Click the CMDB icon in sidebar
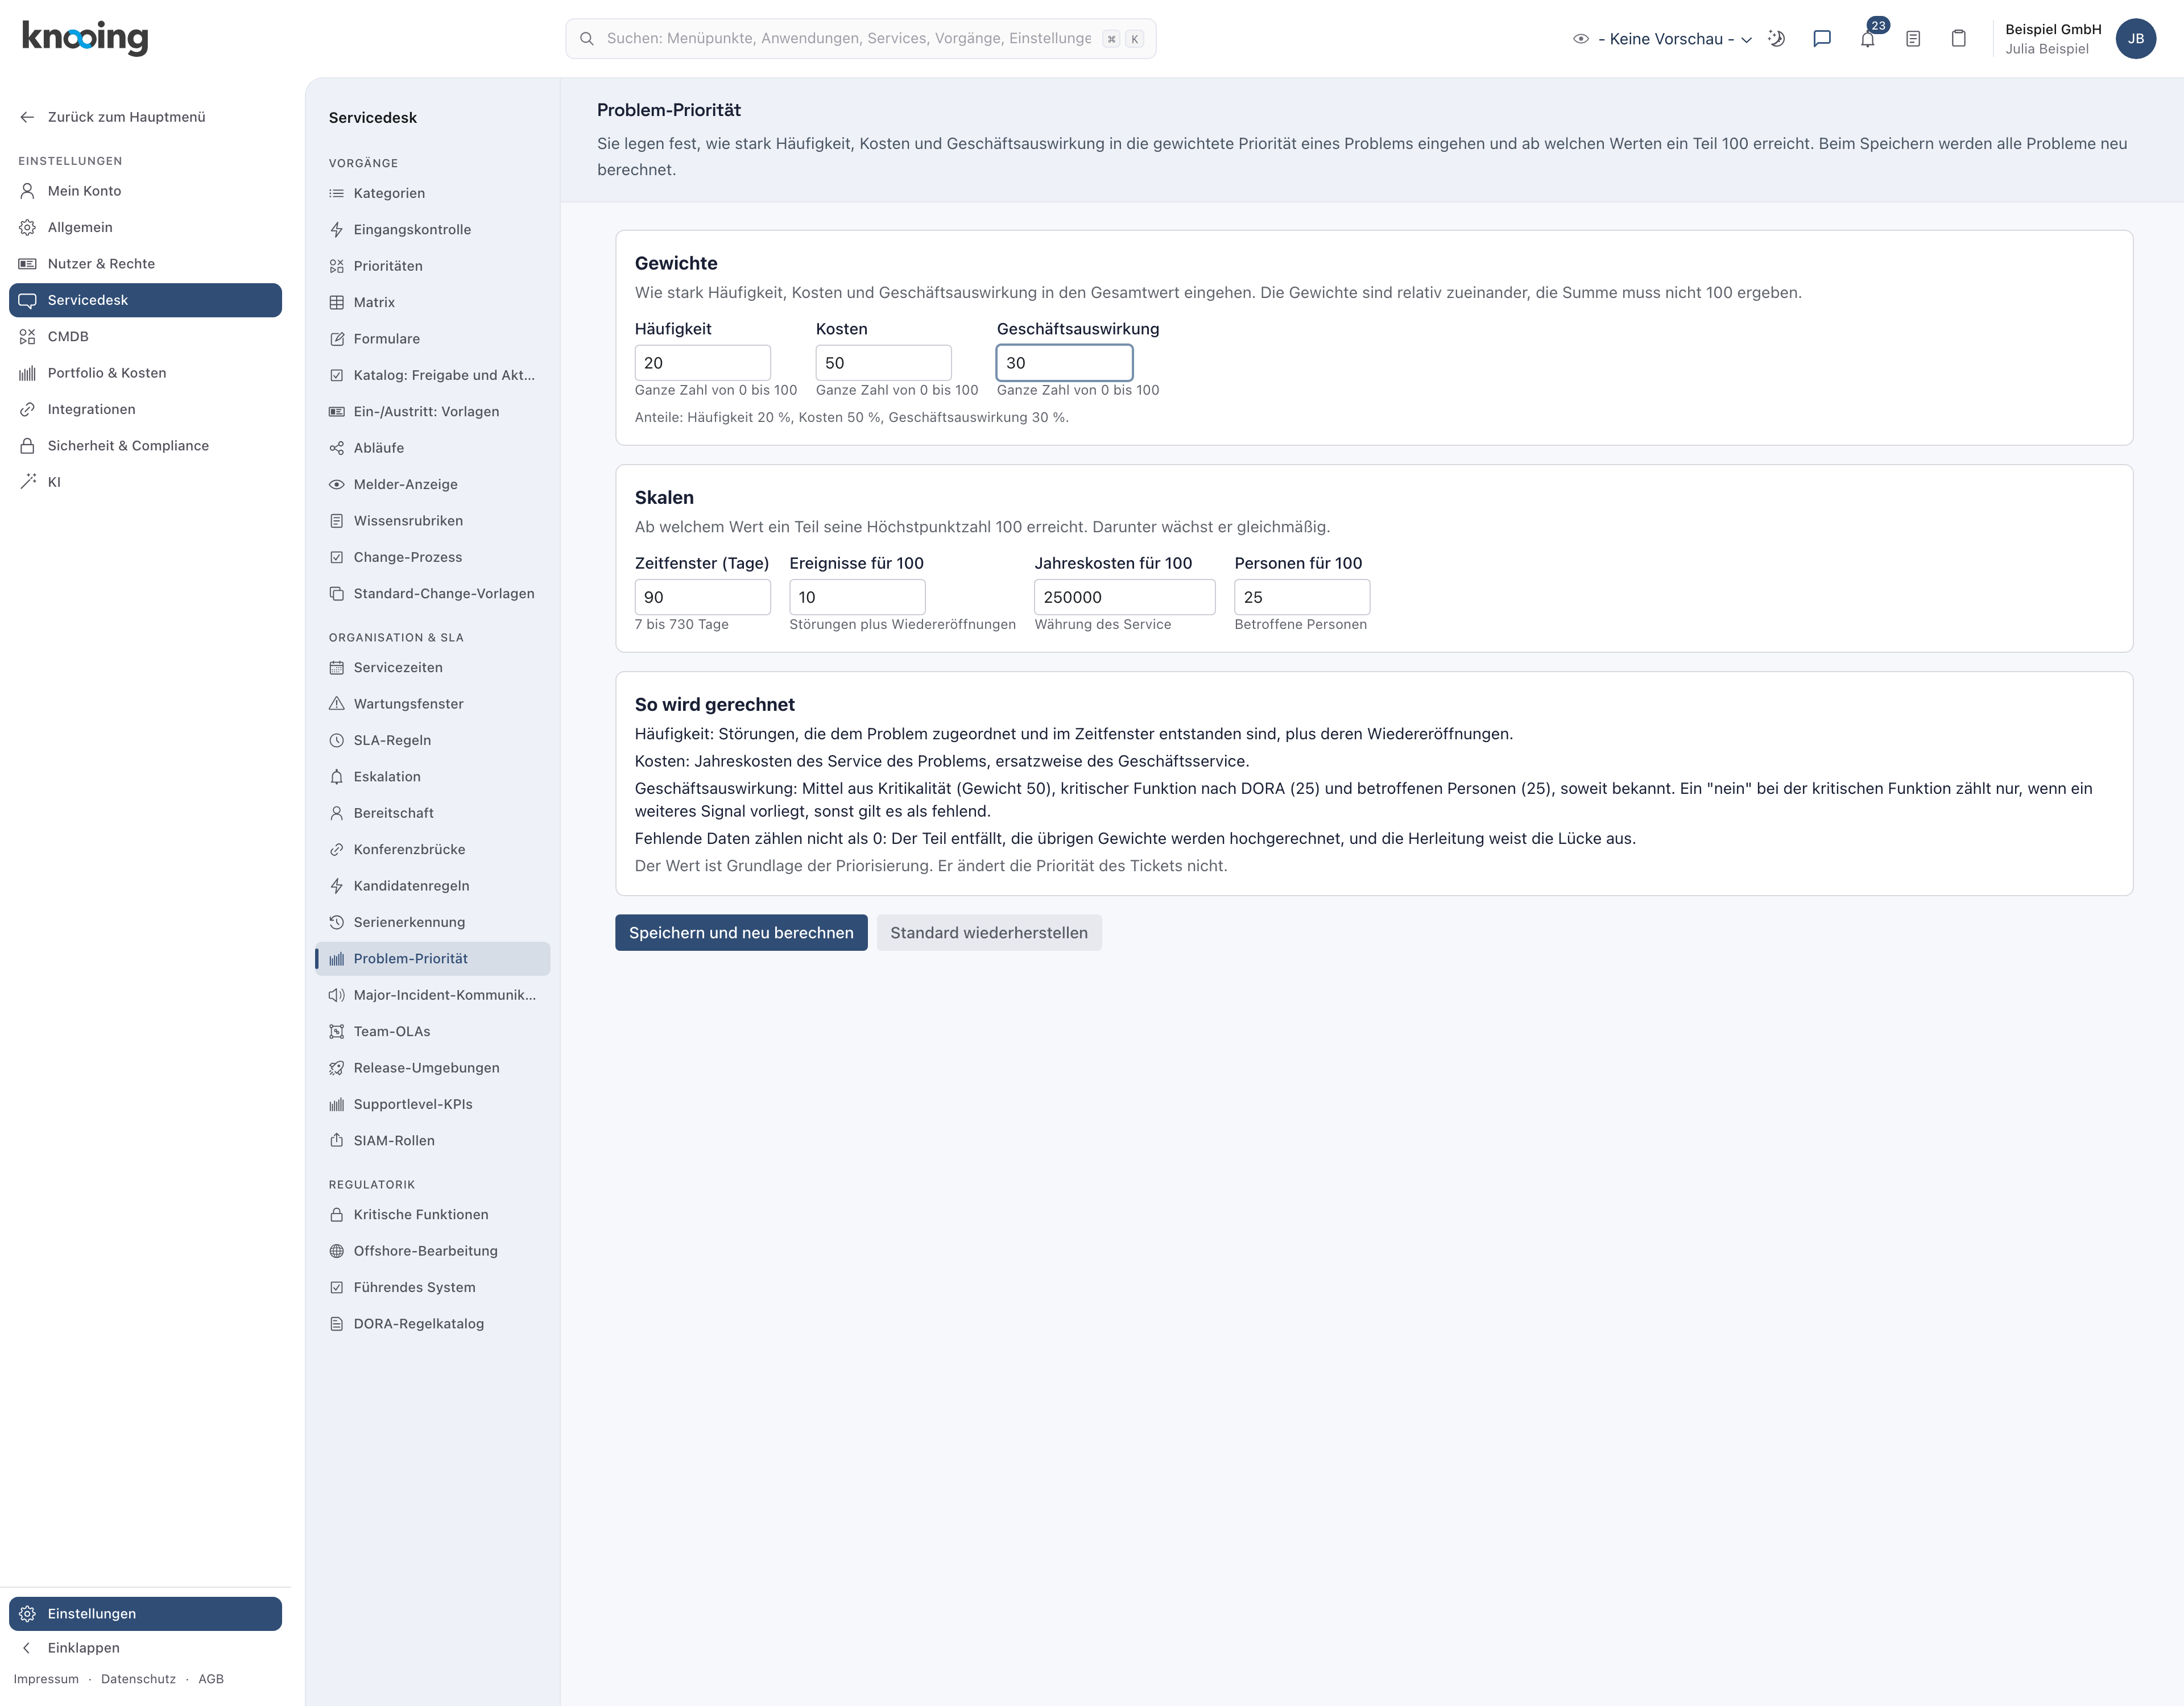This screenshot has height=1706, width=2184. point(28,336)
